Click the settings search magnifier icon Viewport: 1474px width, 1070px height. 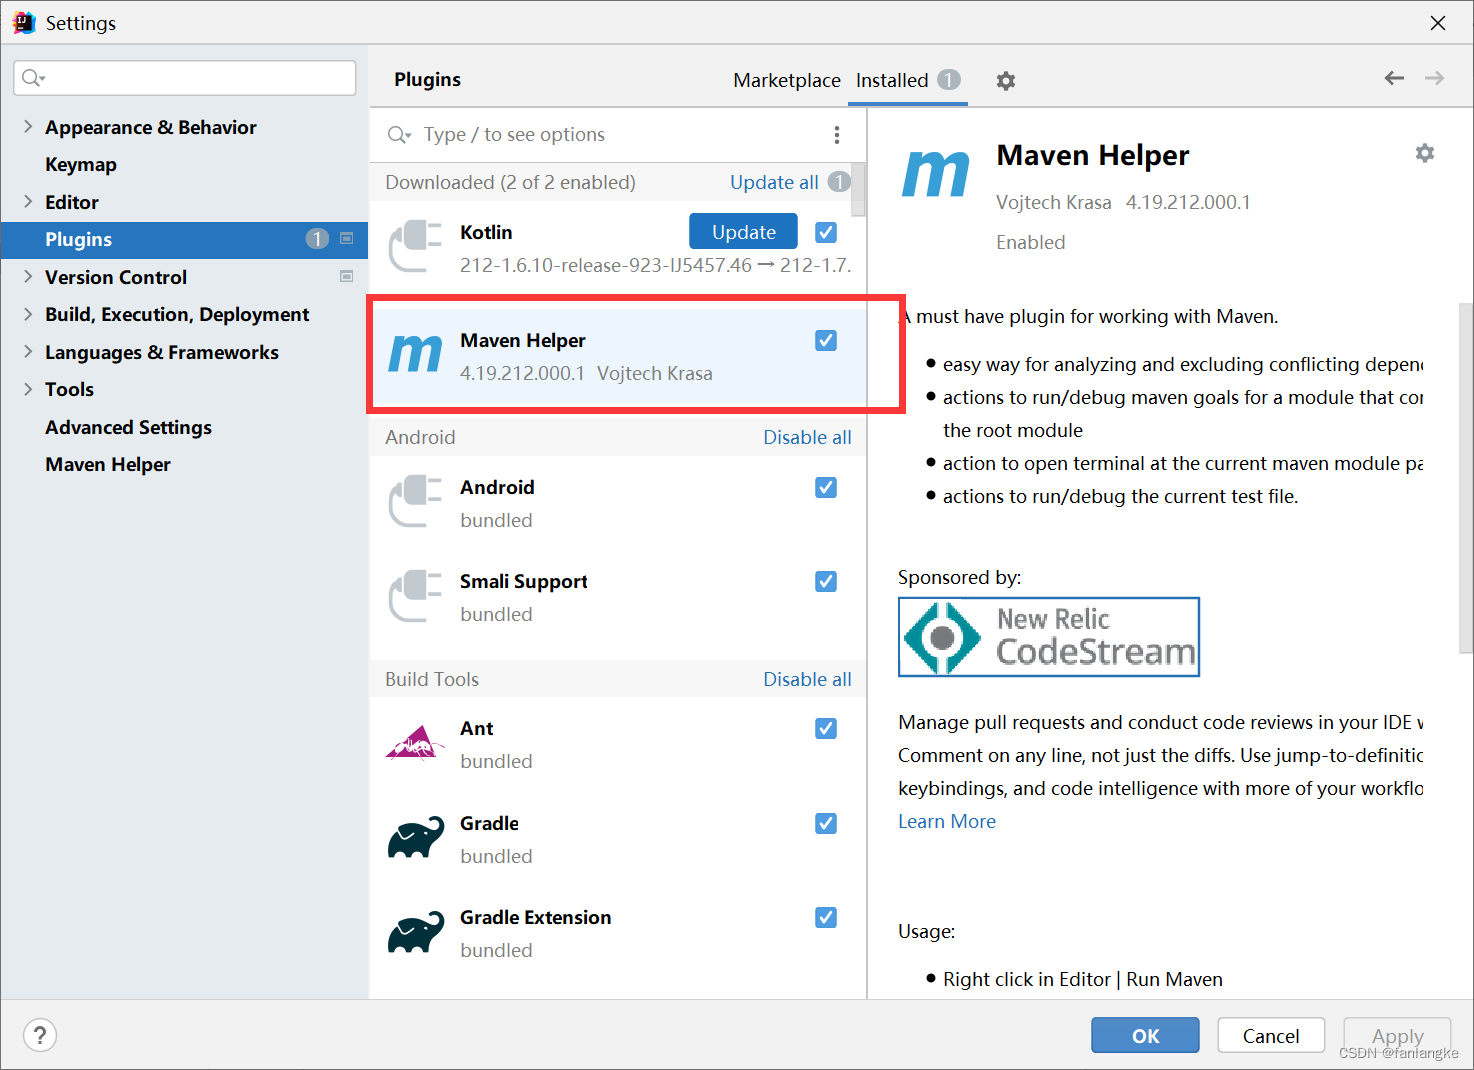34,78
